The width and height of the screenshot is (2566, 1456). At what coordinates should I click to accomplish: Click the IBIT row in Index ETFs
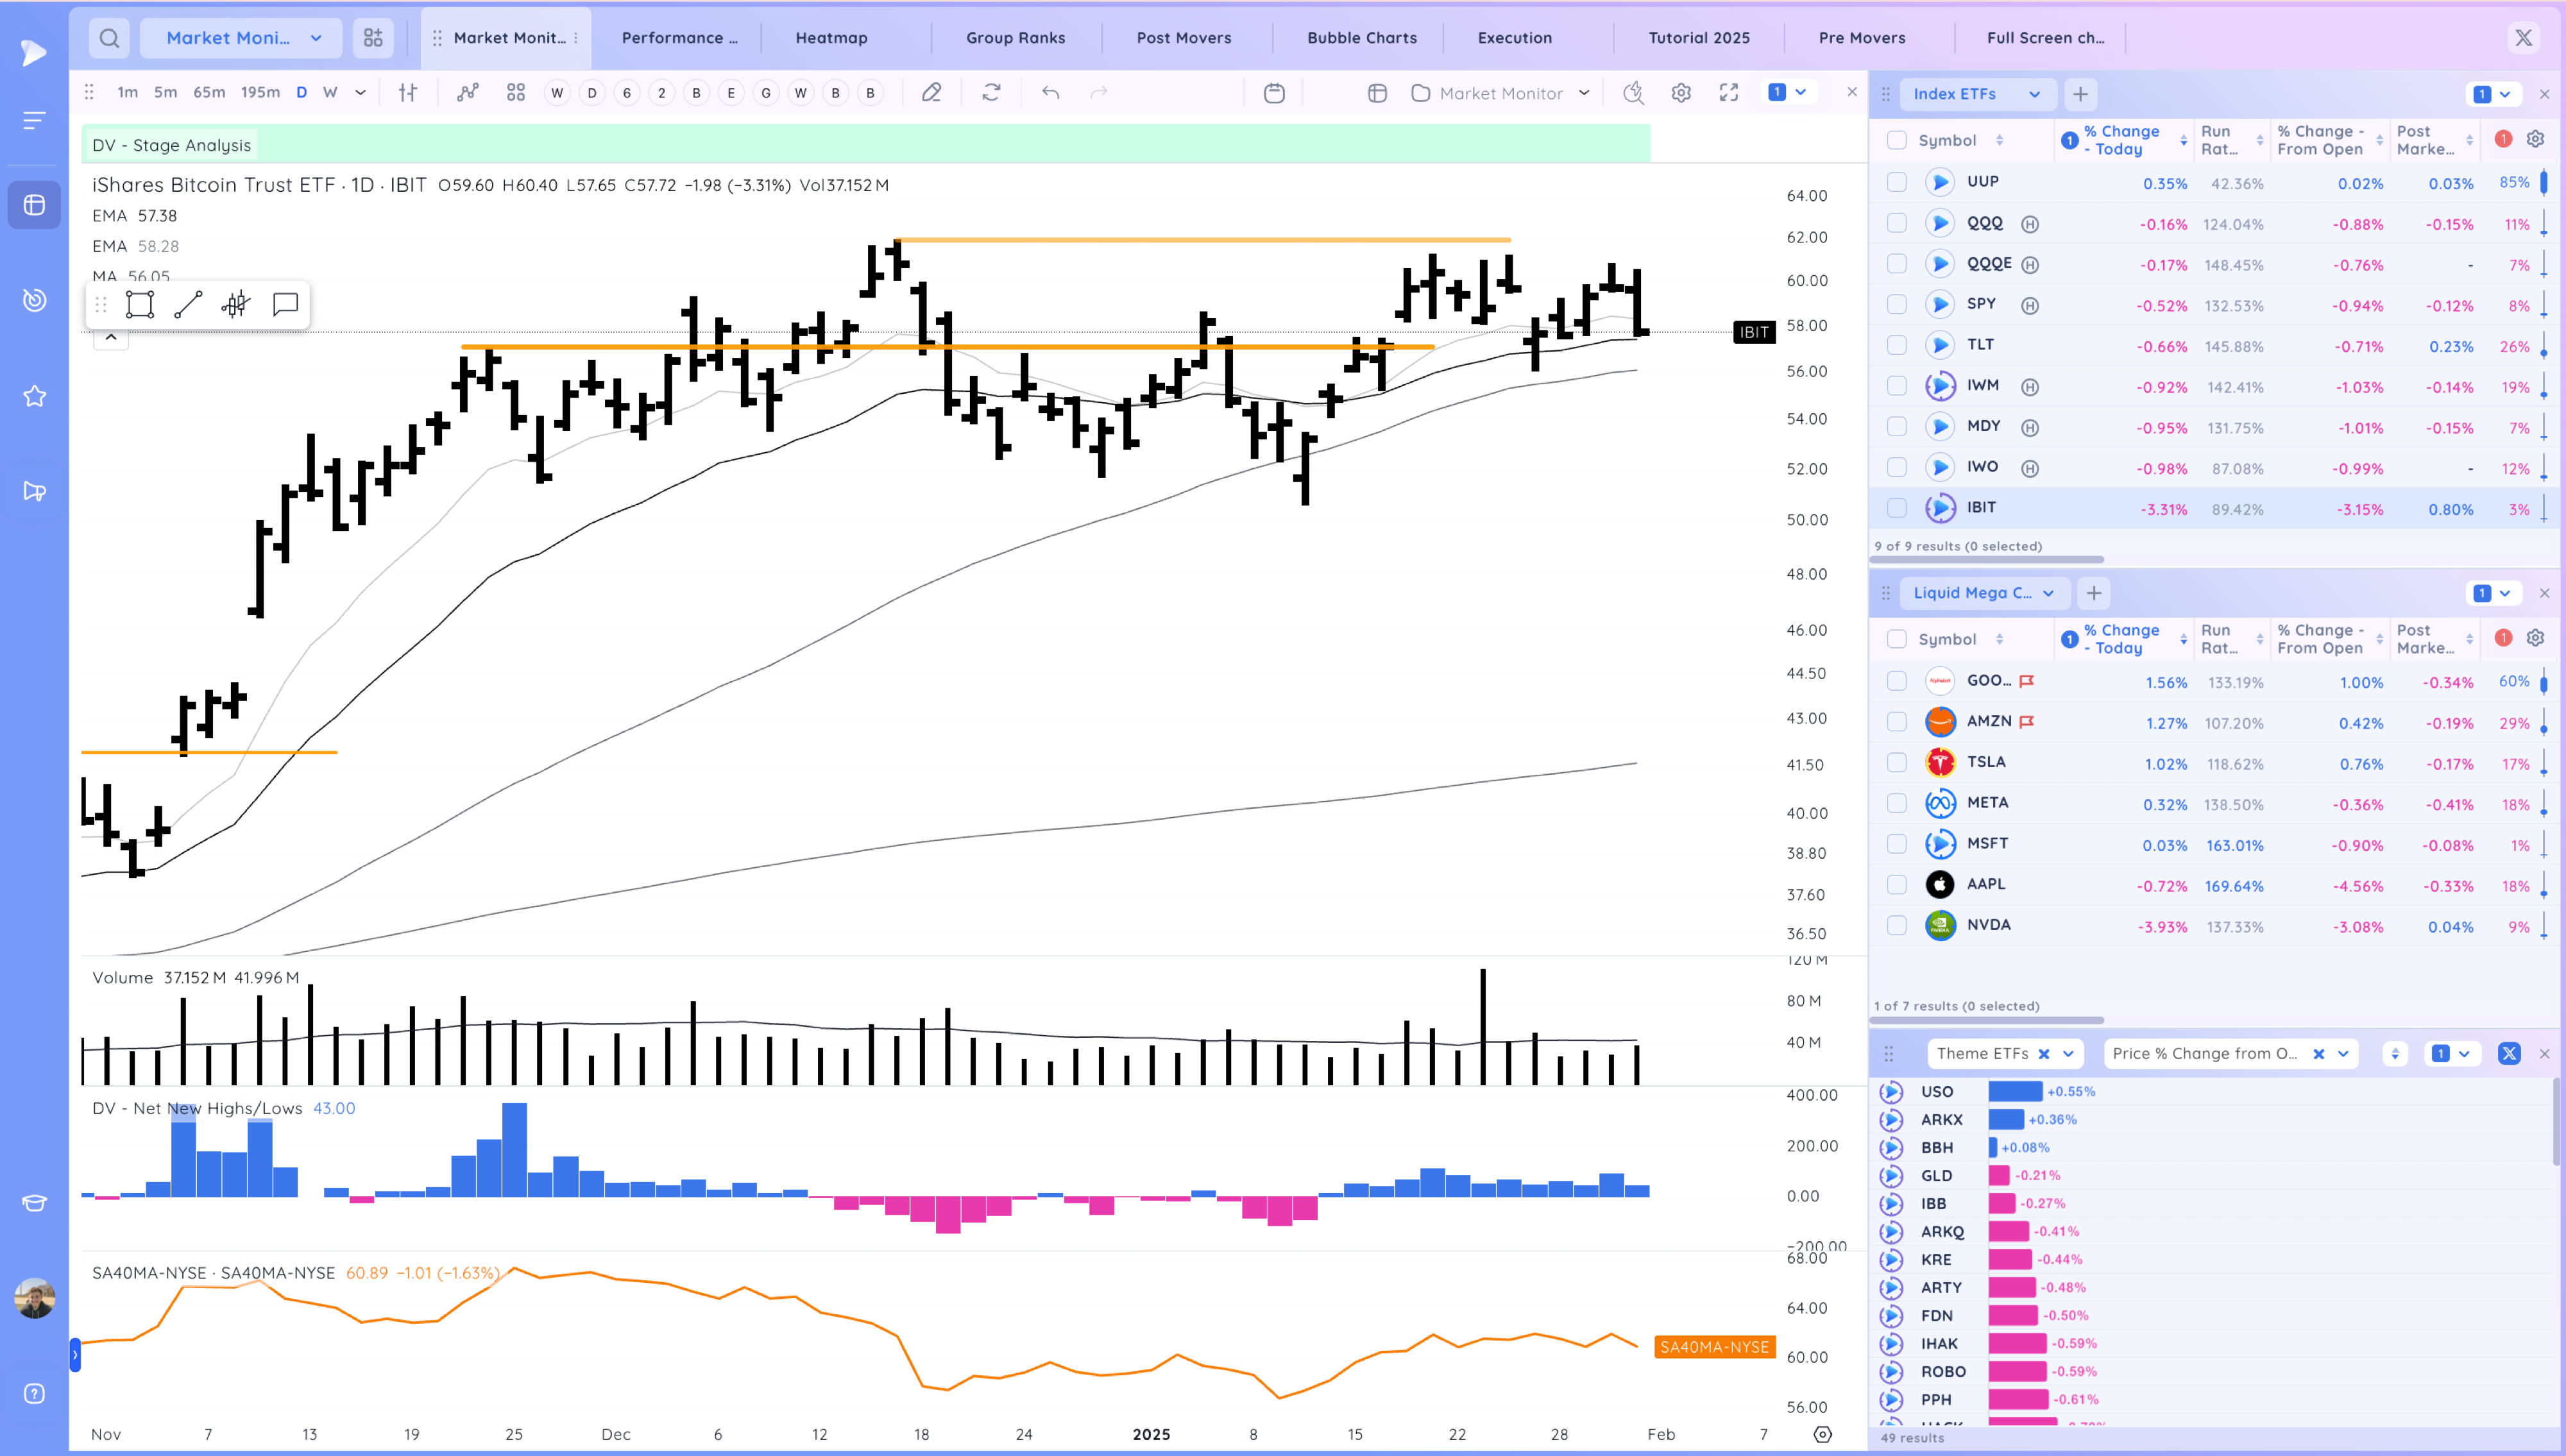(x=1981, y=508)
